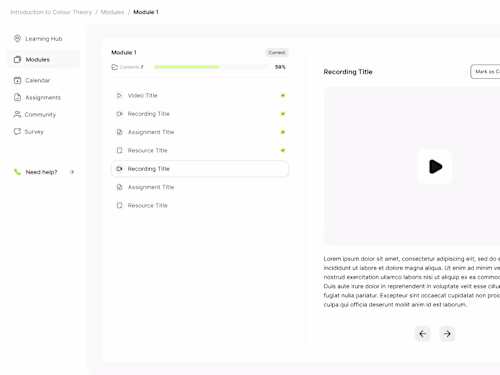
Task: Select Modules in the sidebar
Action: 43,59
